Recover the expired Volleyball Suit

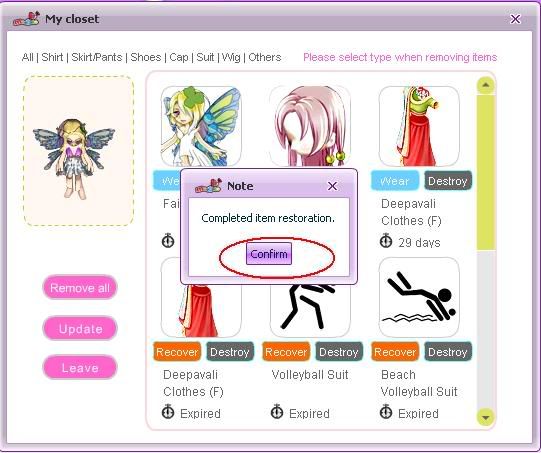coord(286,352)
